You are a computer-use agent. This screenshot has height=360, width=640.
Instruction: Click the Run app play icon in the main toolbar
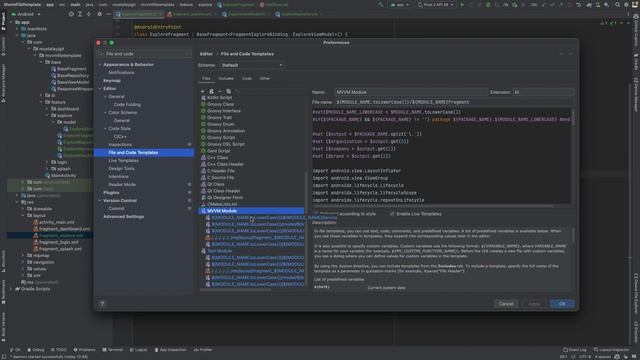pos(462,5)
